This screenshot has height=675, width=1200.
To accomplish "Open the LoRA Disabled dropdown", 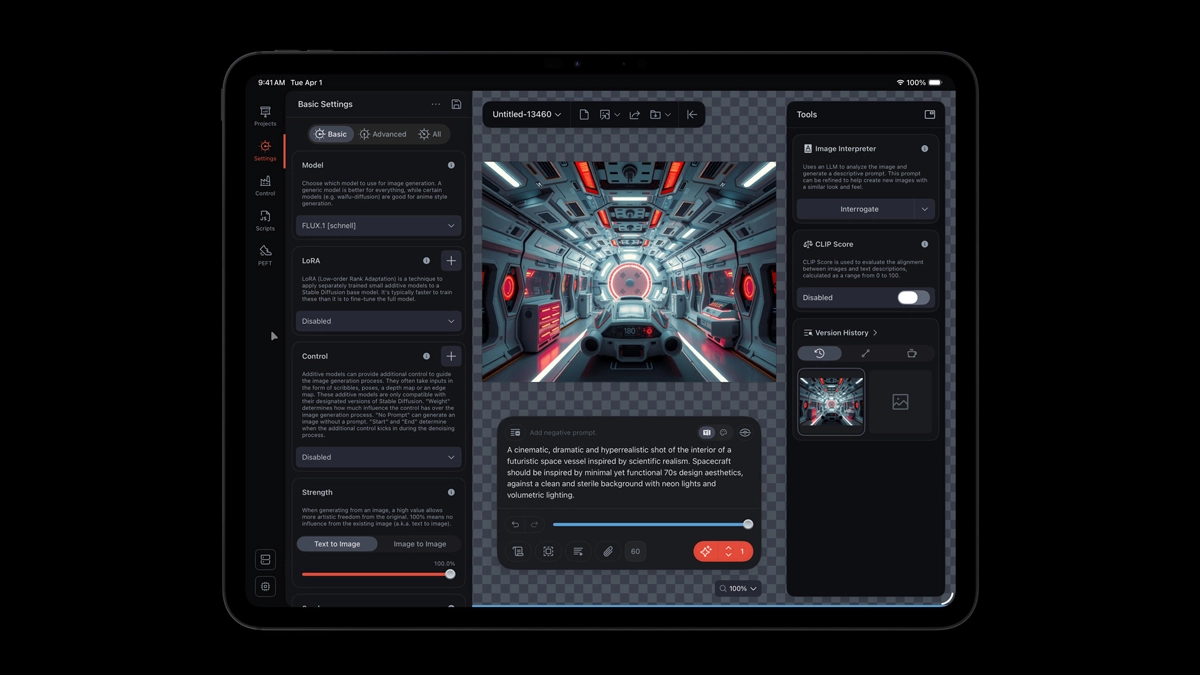I will pos(378,320).
